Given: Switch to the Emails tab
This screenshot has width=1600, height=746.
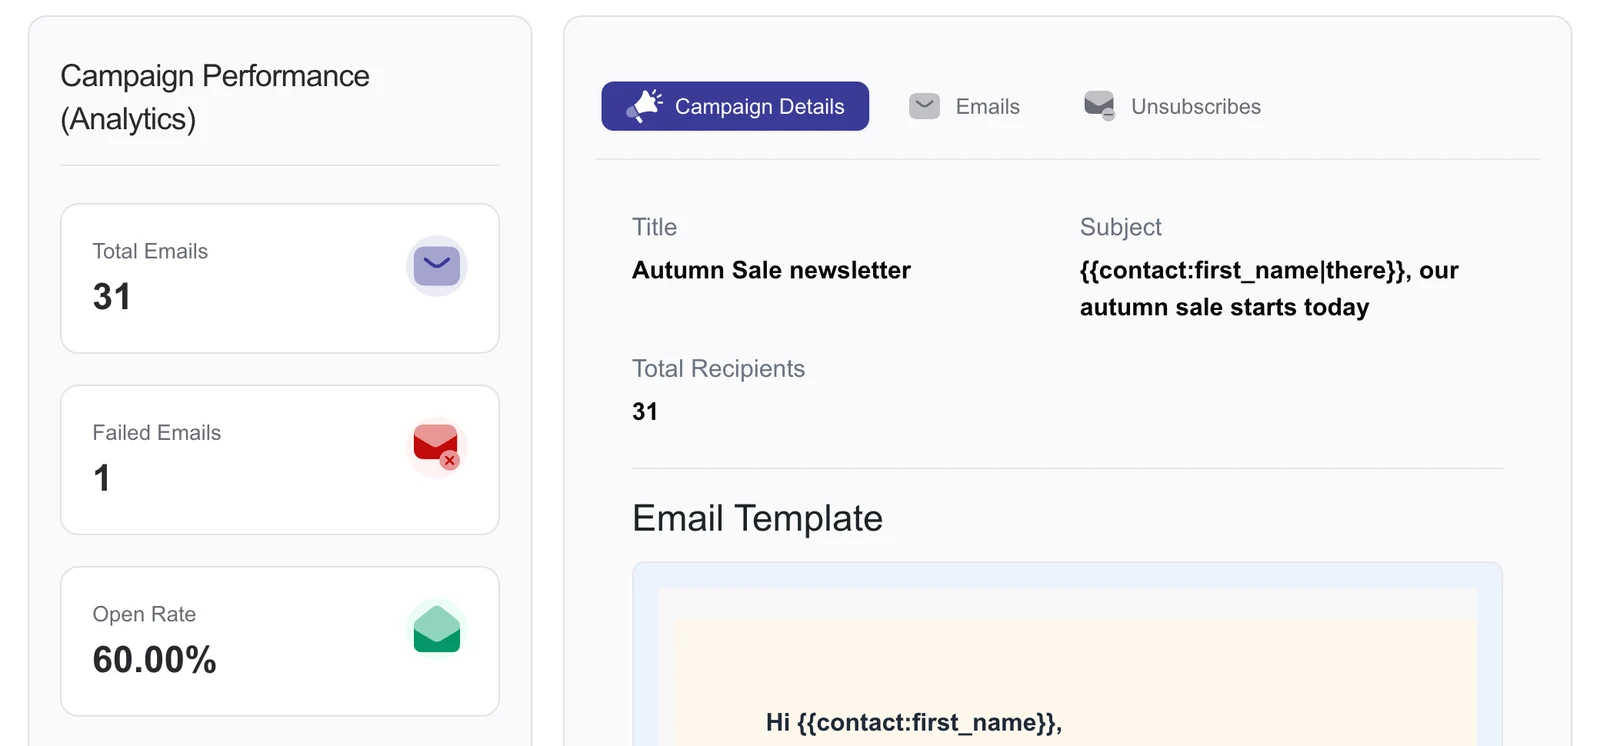Looking at the screenshot, I should pos(964,106).
